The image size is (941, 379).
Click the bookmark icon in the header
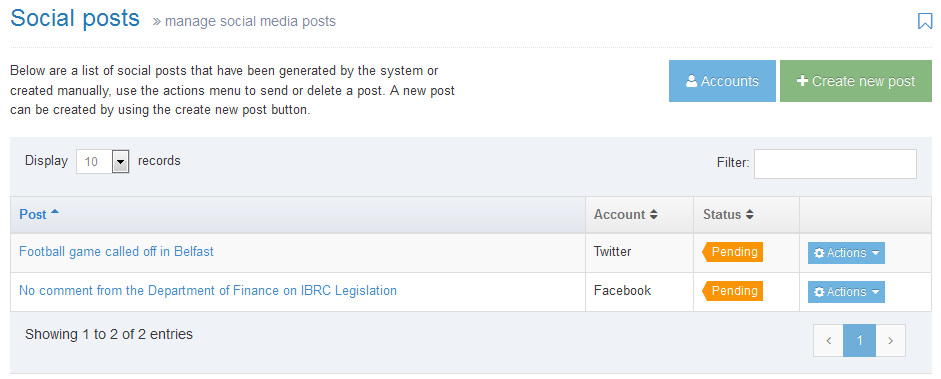tap(925, 21)
